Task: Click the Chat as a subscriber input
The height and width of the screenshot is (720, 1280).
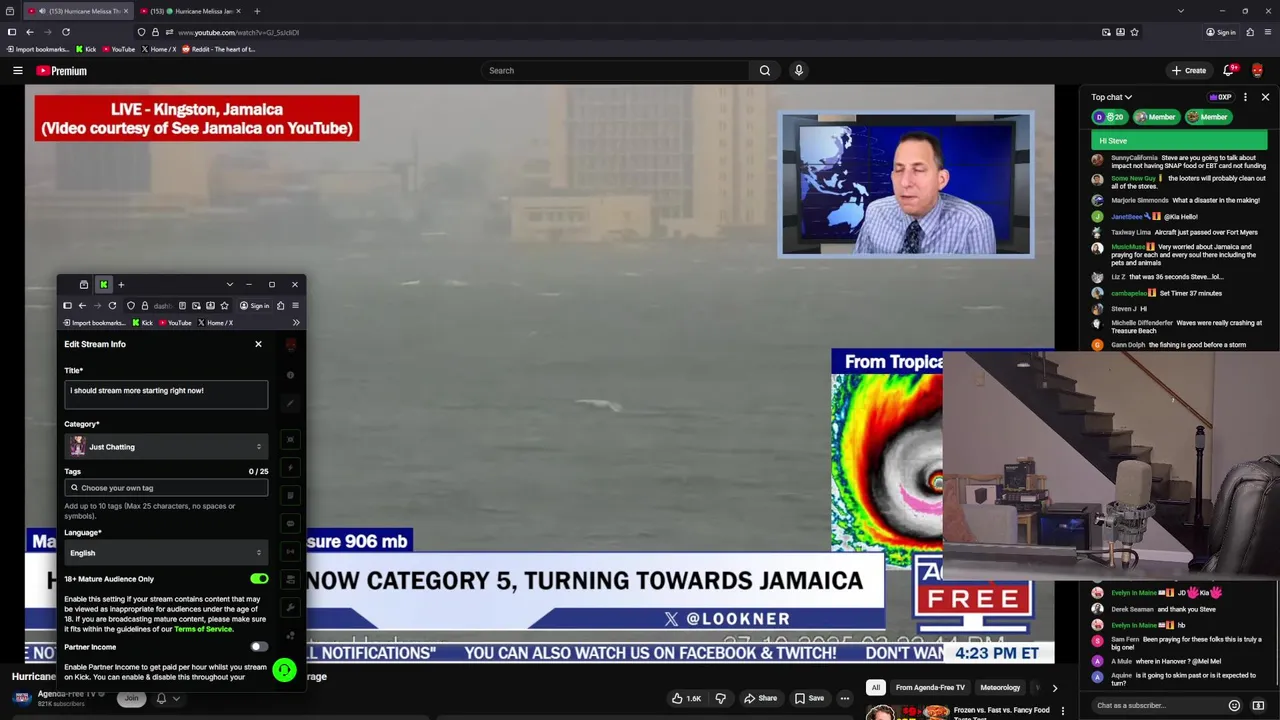Action: [1156, 705]
